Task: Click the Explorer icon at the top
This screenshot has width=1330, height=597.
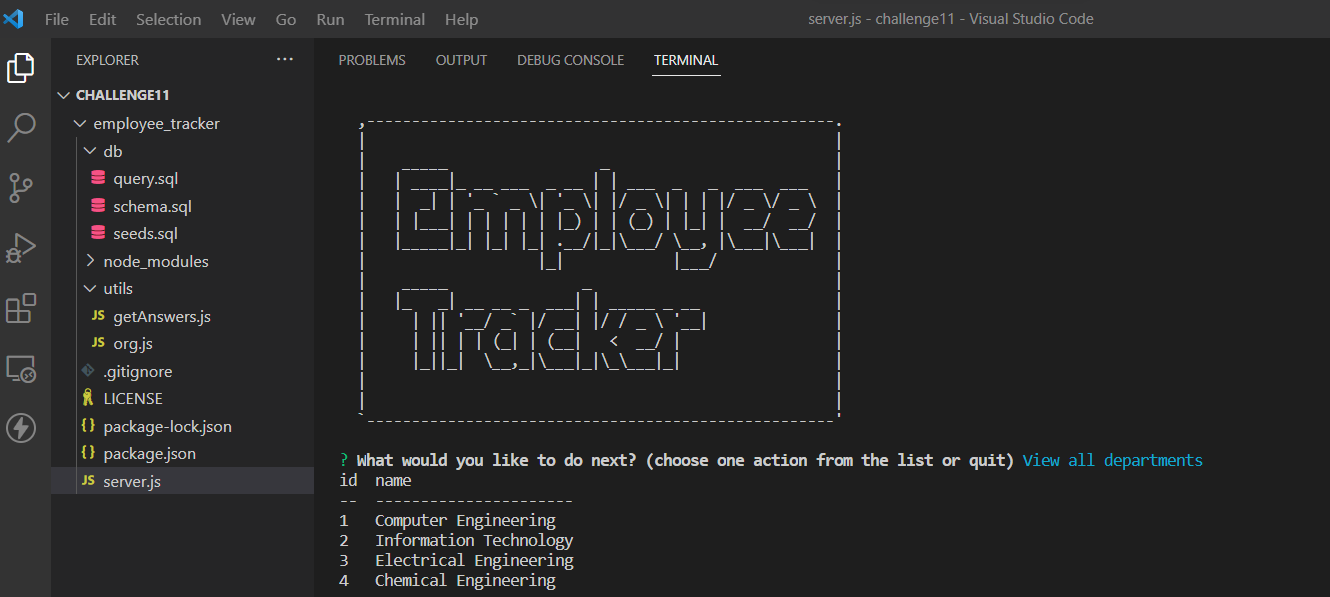Action: point(21,67)
